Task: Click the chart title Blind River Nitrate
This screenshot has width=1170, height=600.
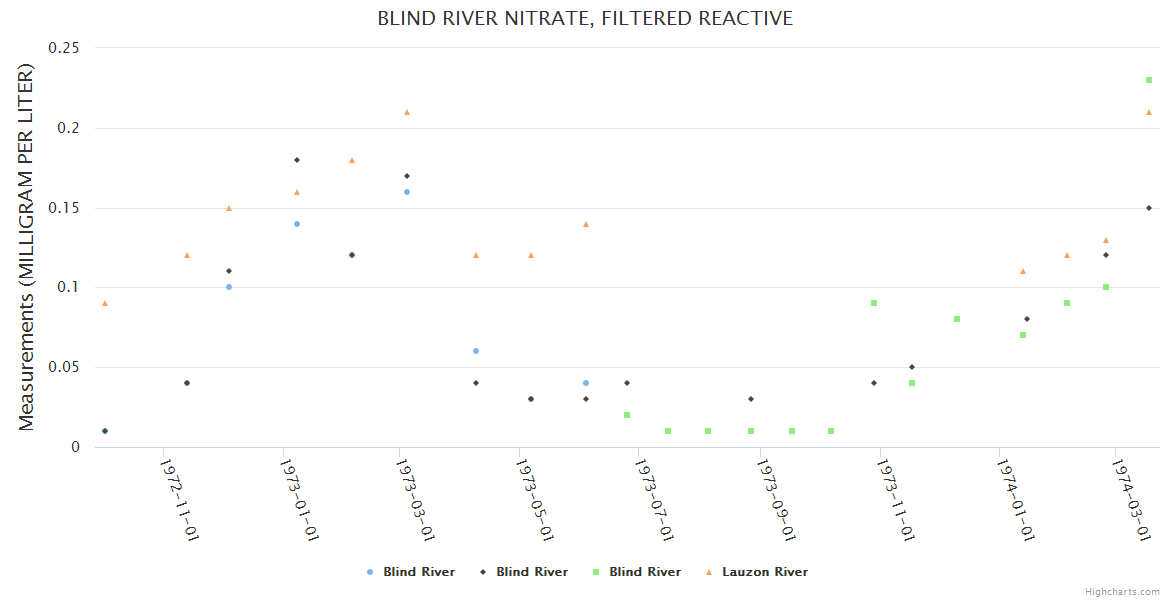Action: coord(585,19)
